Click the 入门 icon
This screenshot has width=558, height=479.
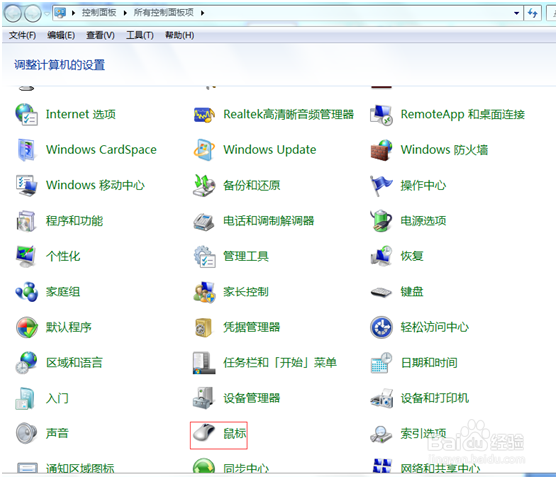(x=25, y=398)
